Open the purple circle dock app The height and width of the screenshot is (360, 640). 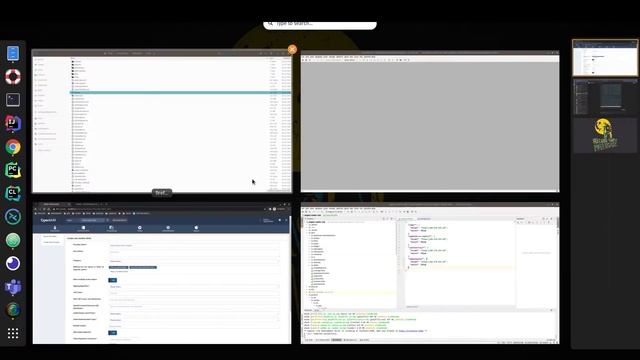(13, 264)
